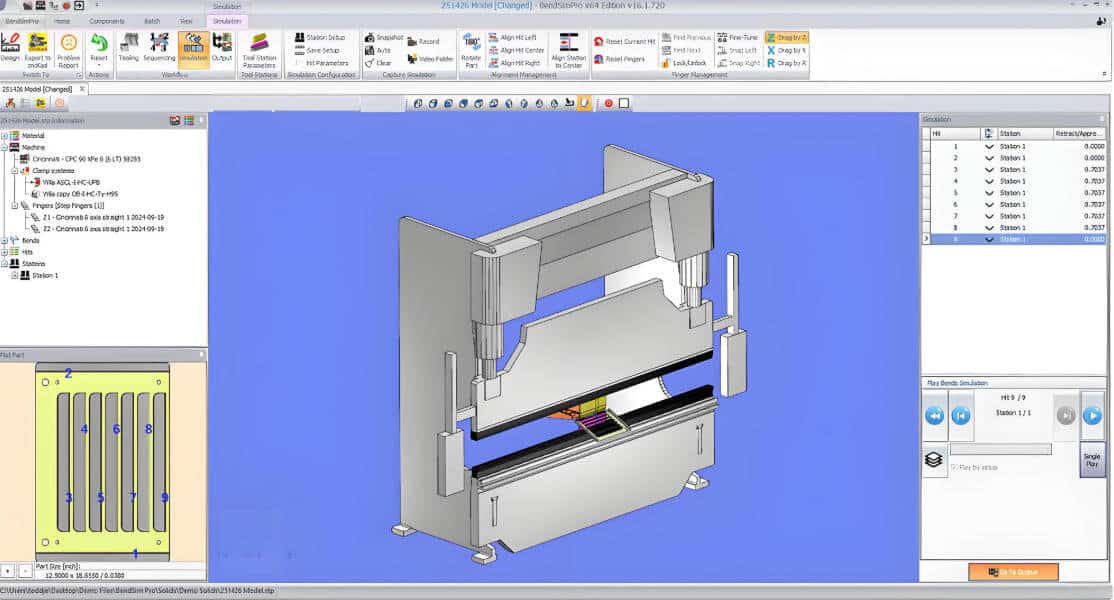
Task: Click Align Hit Center
Action: [517, 50]
